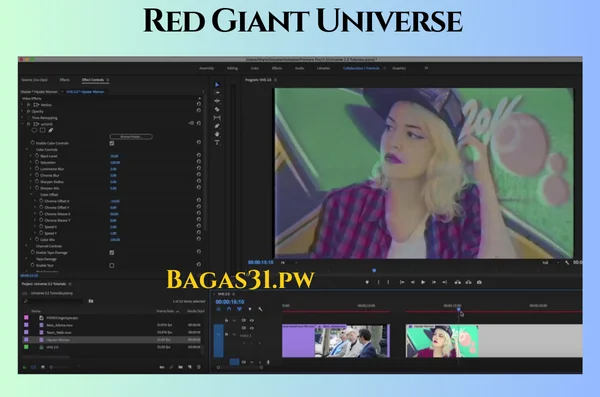Check the Enable Text checkbox
Image resolution: width=600 pixels, height=397 pixels.
tap(112, 265)
